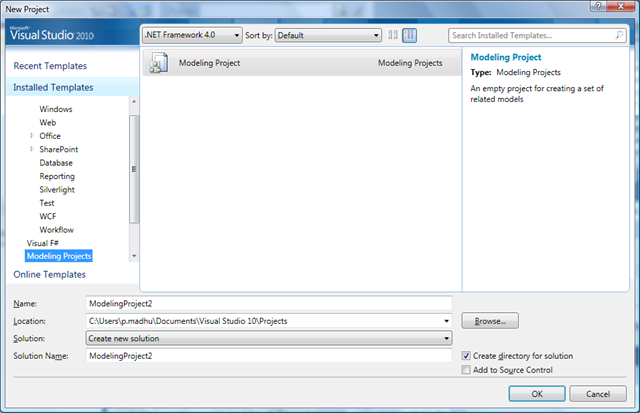Click the search magnifier icon
The height and width of the screenshot is (413, 640).
[x=619, y=36]
